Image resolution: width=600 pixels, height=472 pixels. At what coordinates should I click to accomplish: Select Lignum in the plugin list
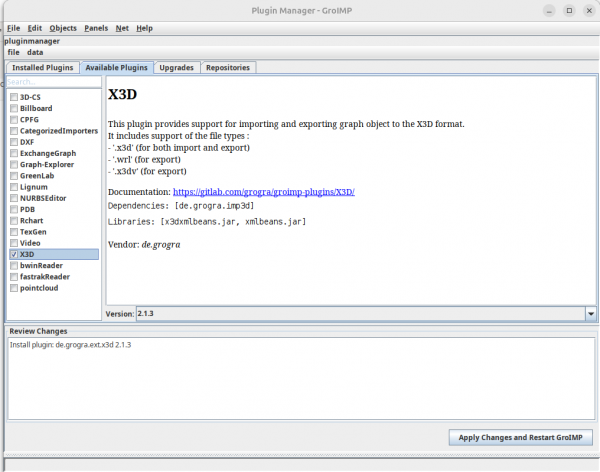pyautogui.click(x=34, y=187)
